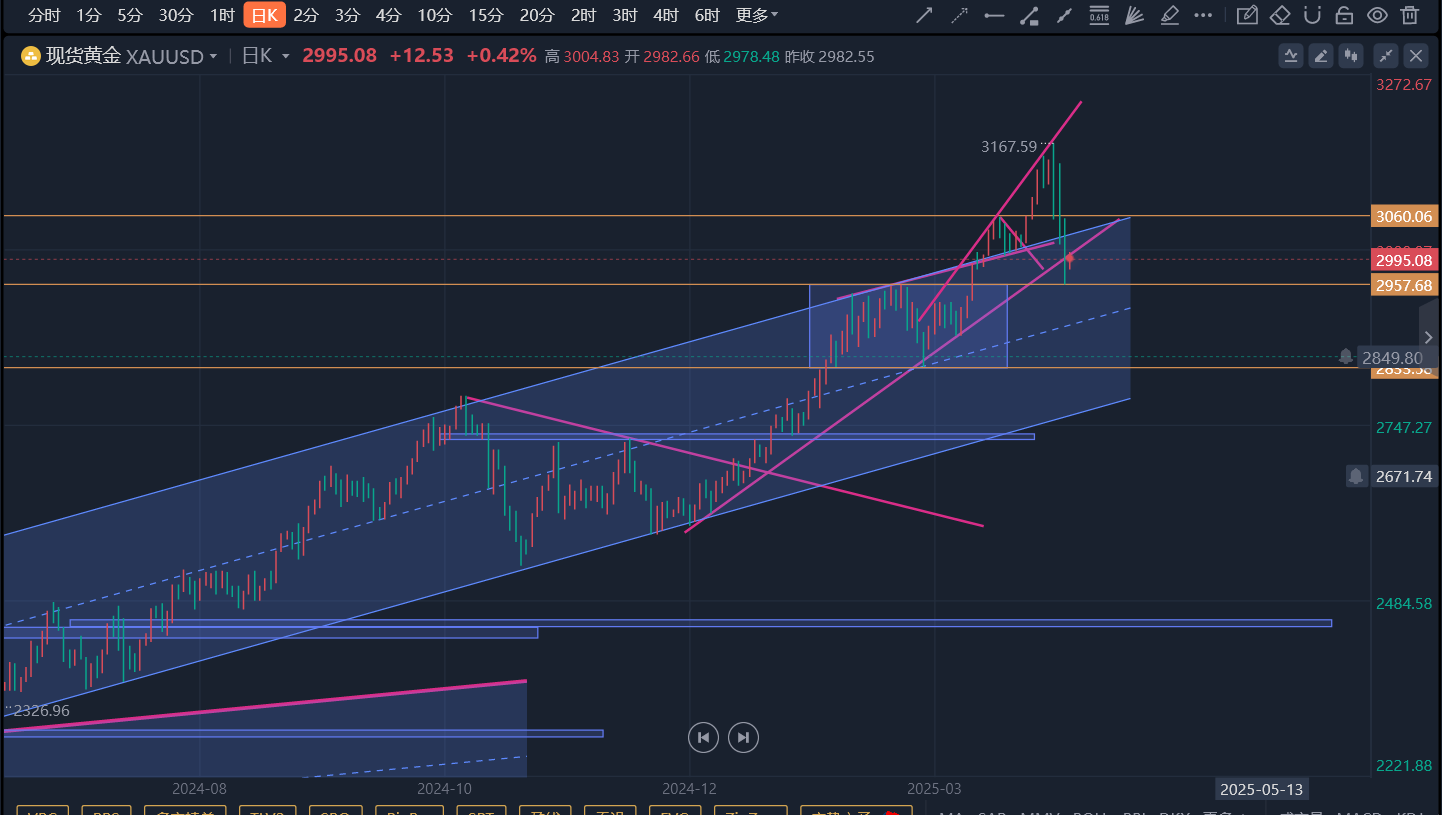Viewport: 1442px width, 815px height.
Task: Toggle drawings visibility with eye icon
Action: 1377,15
